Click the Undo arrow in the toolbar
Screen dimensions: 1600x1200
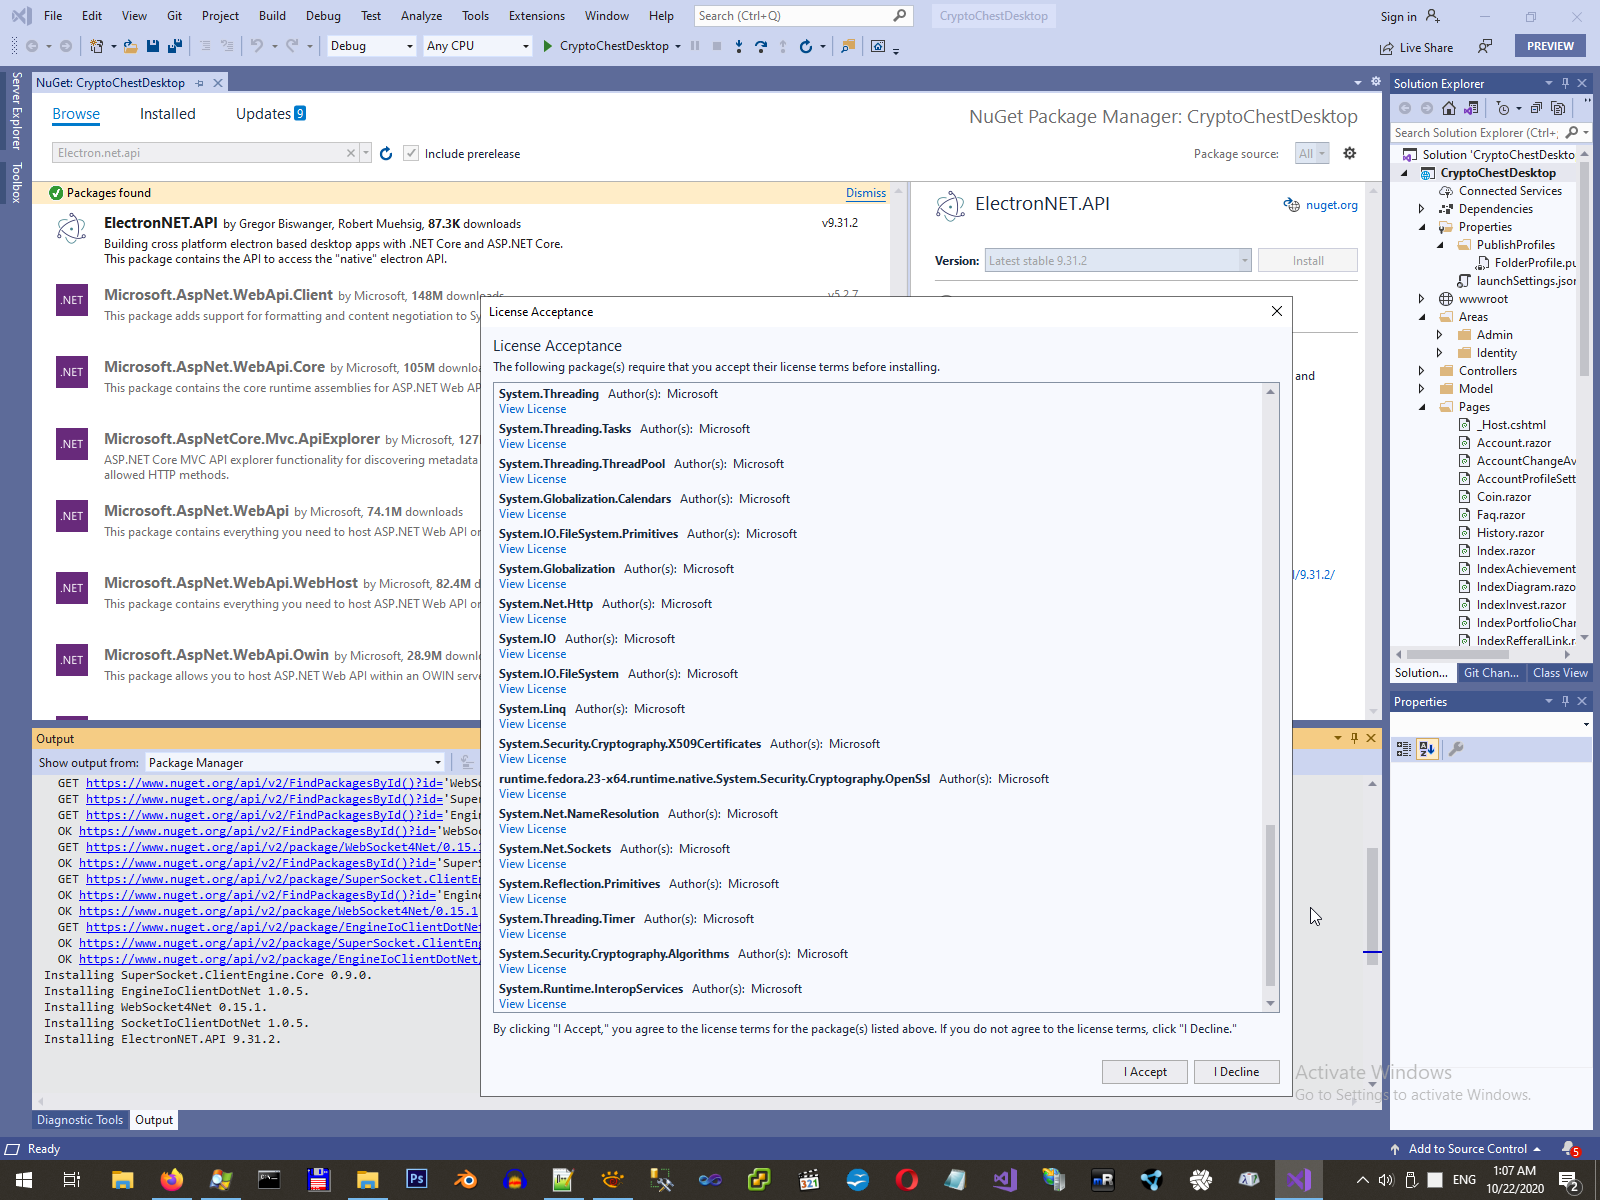257,46
